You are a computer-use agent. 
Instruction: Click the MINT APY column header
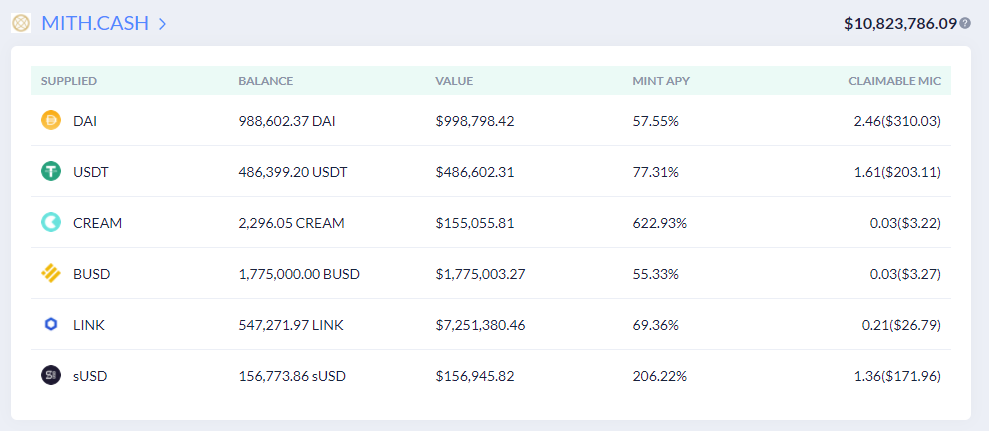pos(661,81)
